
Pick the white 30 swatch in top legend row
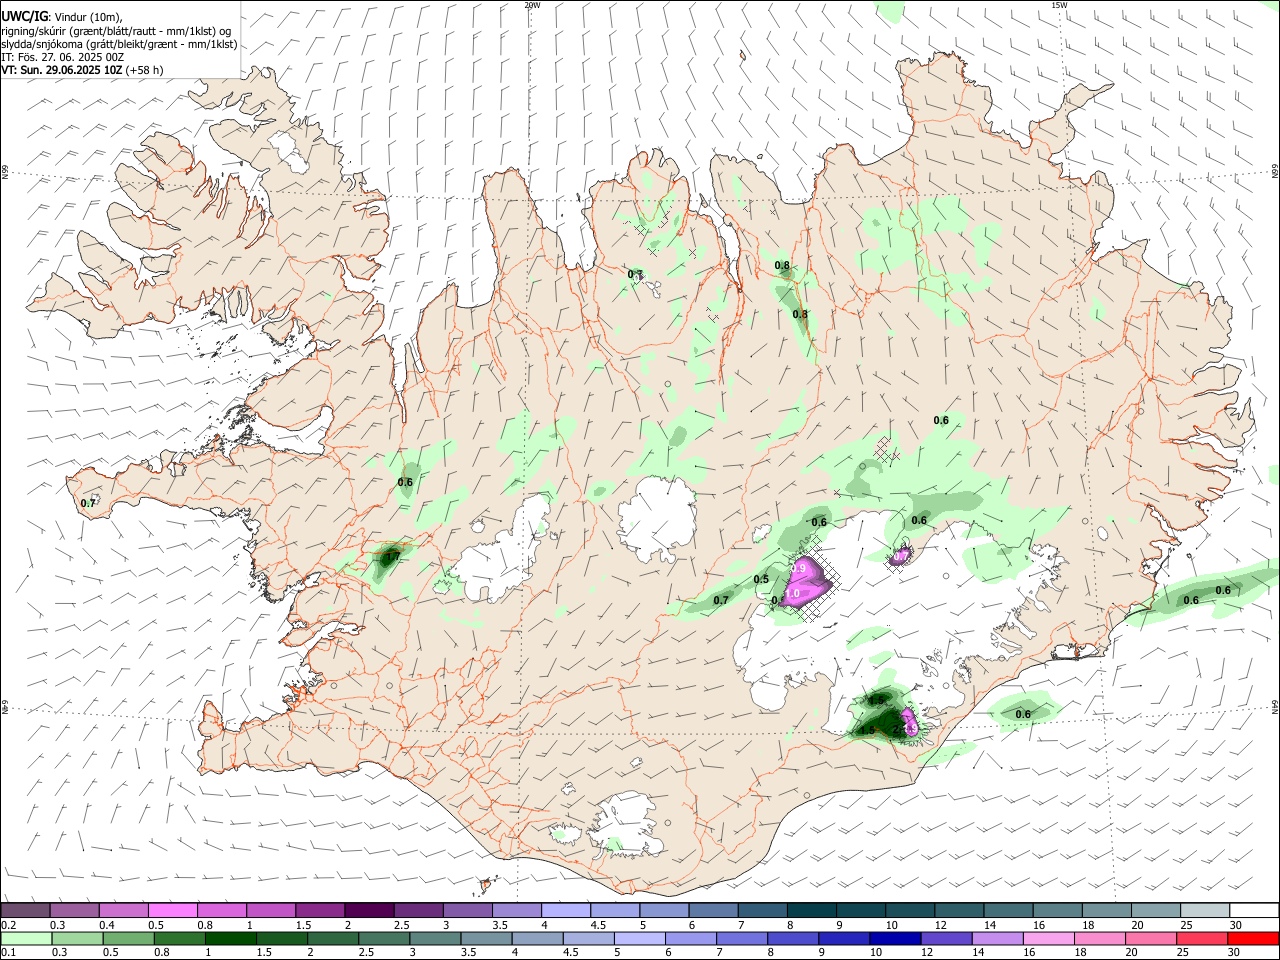(1253, 910)
